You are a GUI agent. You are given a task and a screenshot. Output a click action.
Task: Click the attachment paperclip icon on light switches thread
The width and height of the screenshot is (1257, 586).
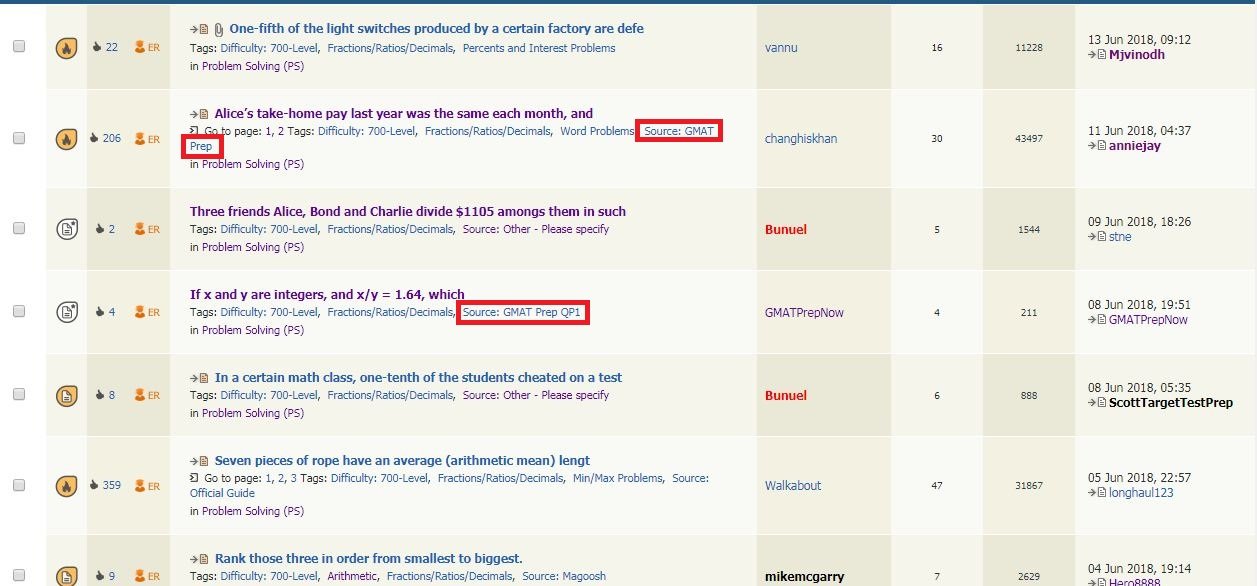click(x=219, y=29)
